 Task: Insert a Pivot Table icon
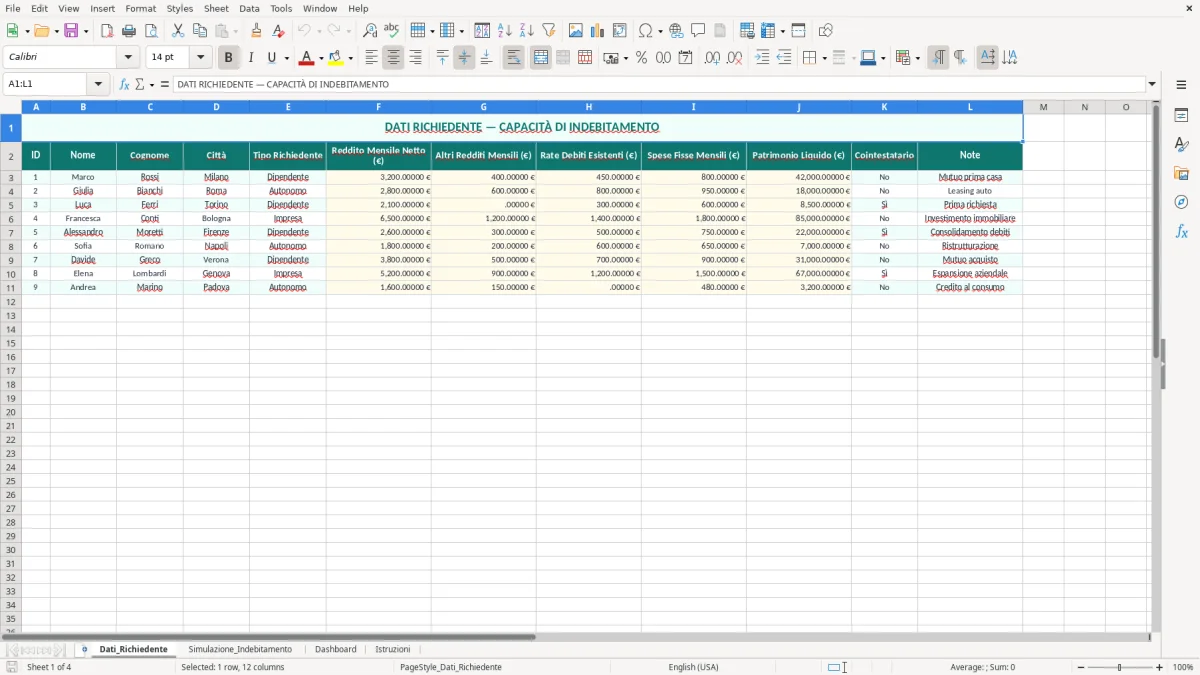coord(619,31)
